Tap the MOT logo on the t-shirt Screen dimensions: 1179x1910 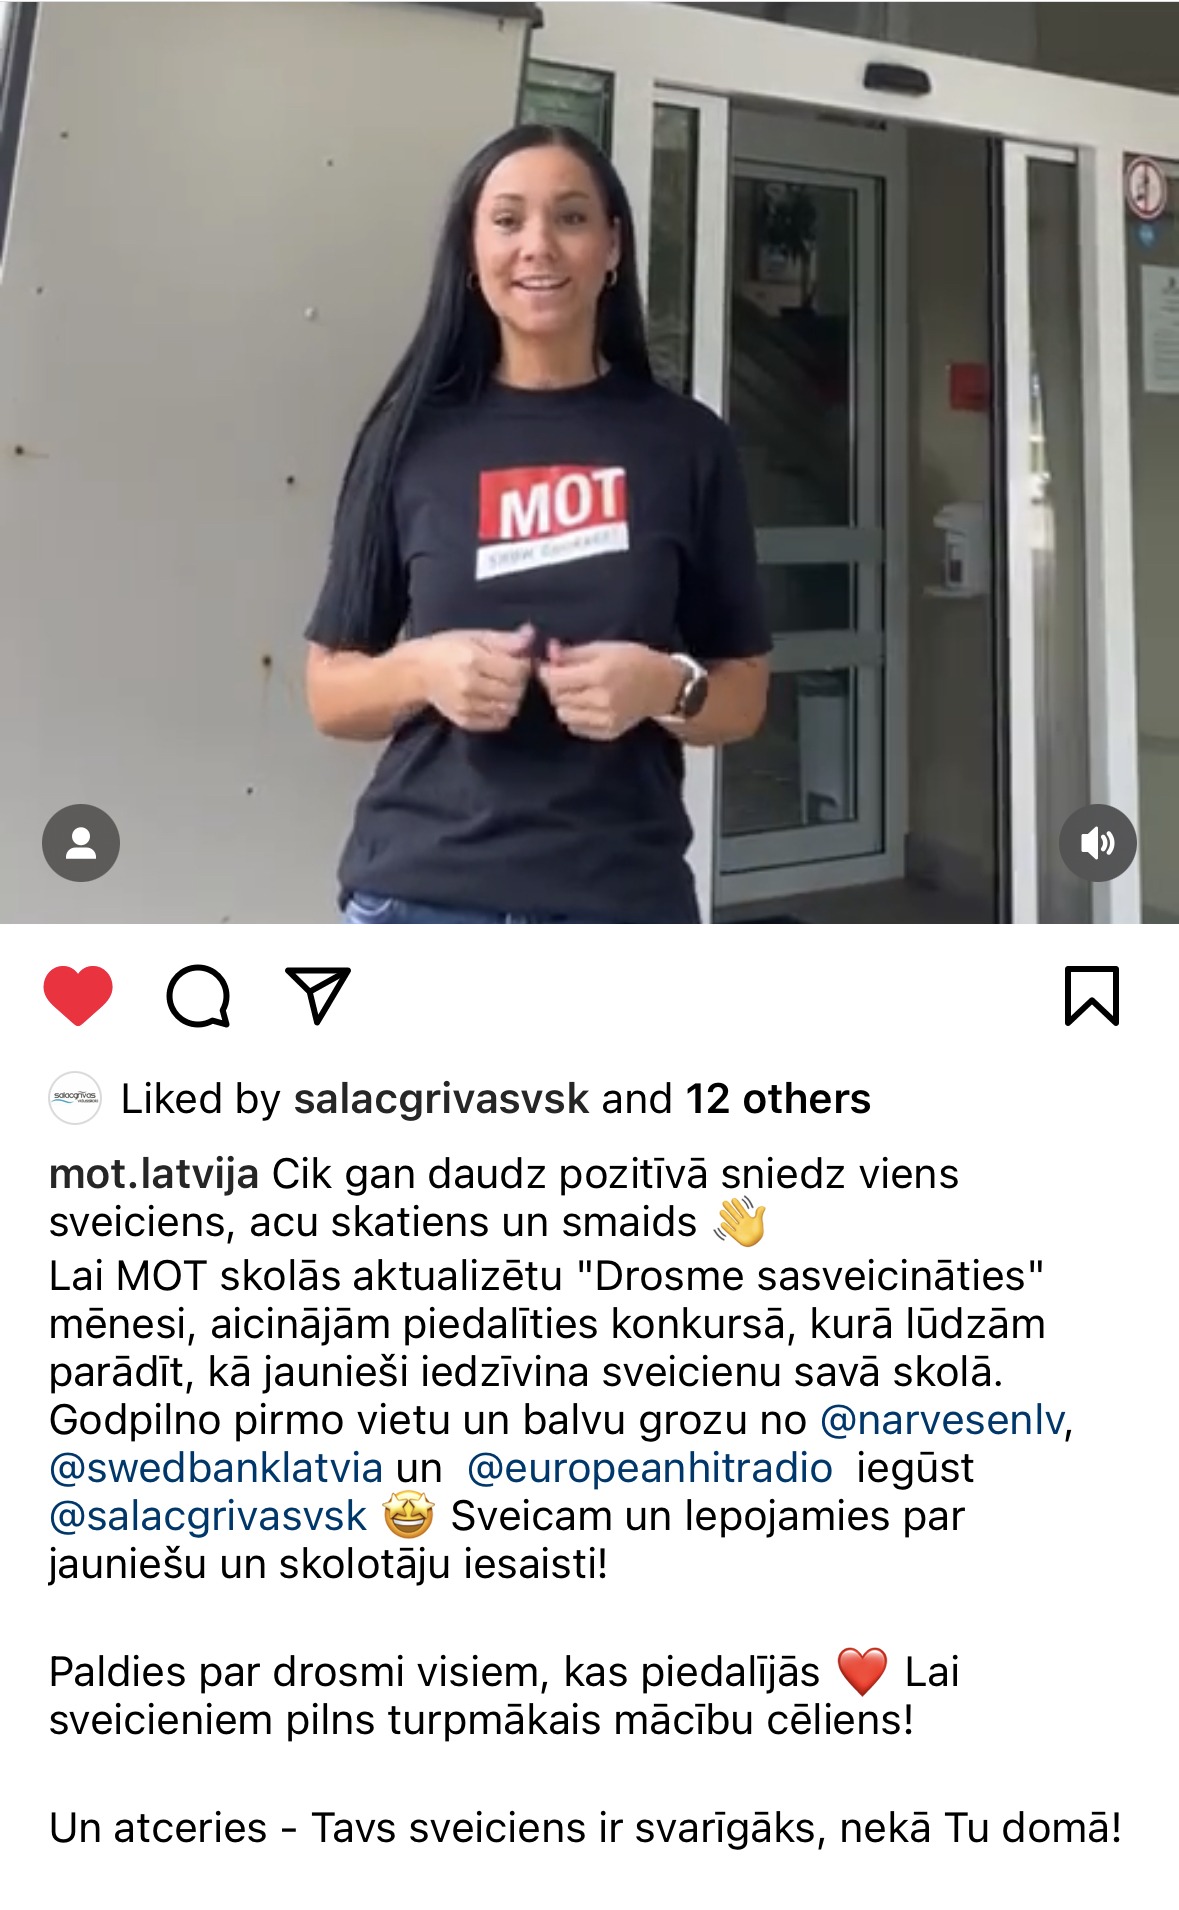552,520
